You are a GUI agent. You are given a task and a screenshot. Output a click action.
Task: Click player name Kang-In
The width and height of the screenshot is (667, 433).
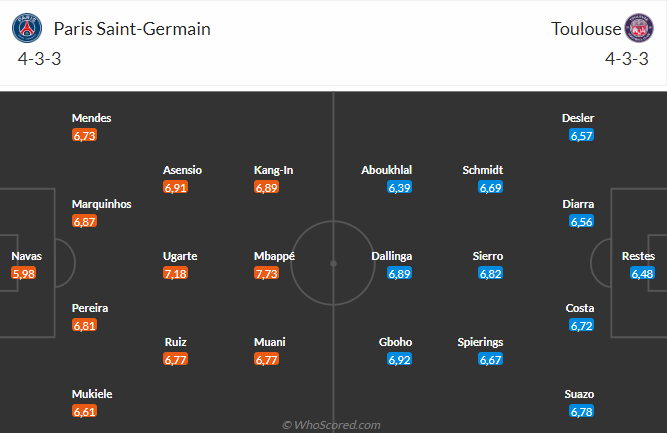tap(273, 170)
